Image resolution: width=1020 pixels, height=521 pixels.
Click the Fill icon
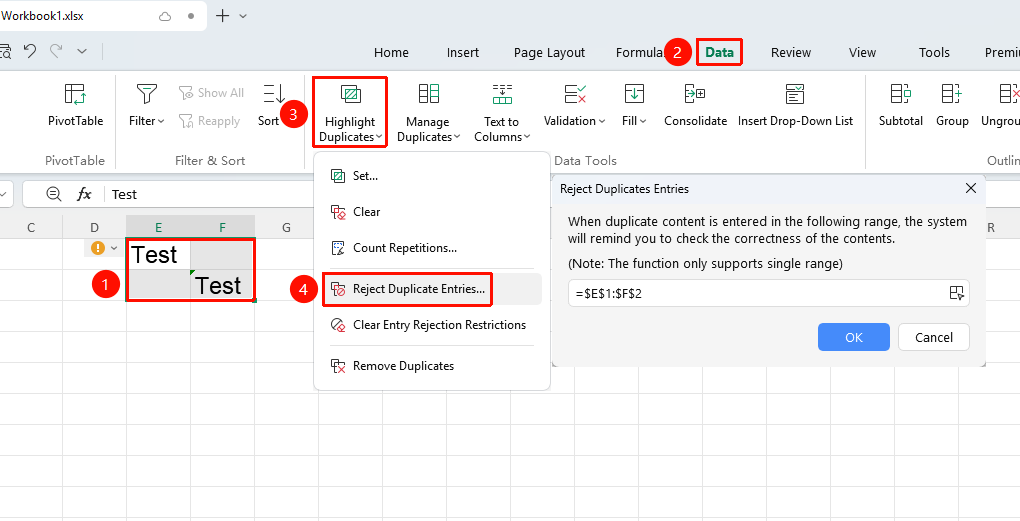coord(634,94)
